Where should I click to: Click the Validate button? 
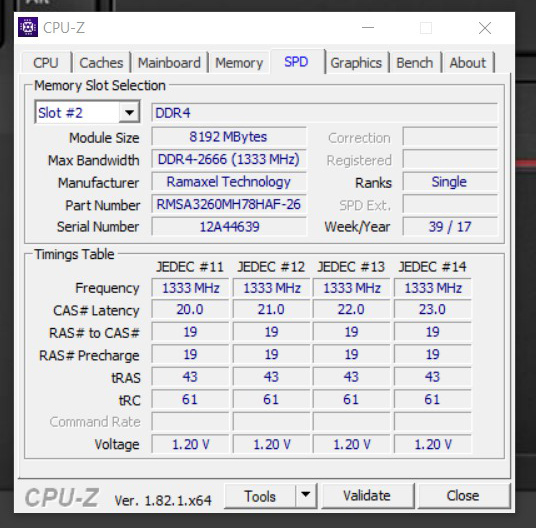367,496
